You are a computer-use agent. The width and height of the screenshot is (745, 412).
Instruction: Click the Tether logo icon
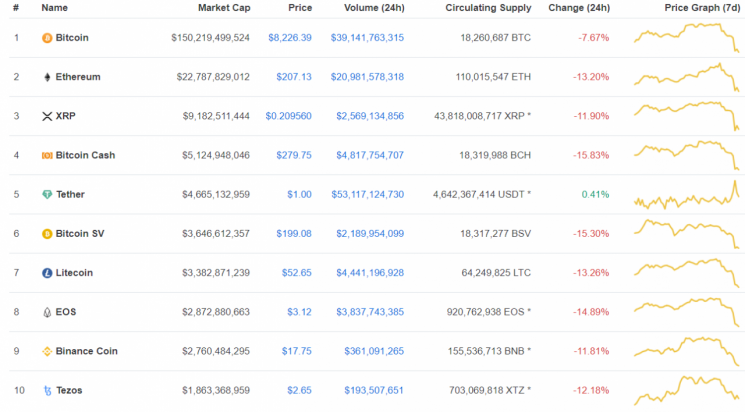pos(47,194)
